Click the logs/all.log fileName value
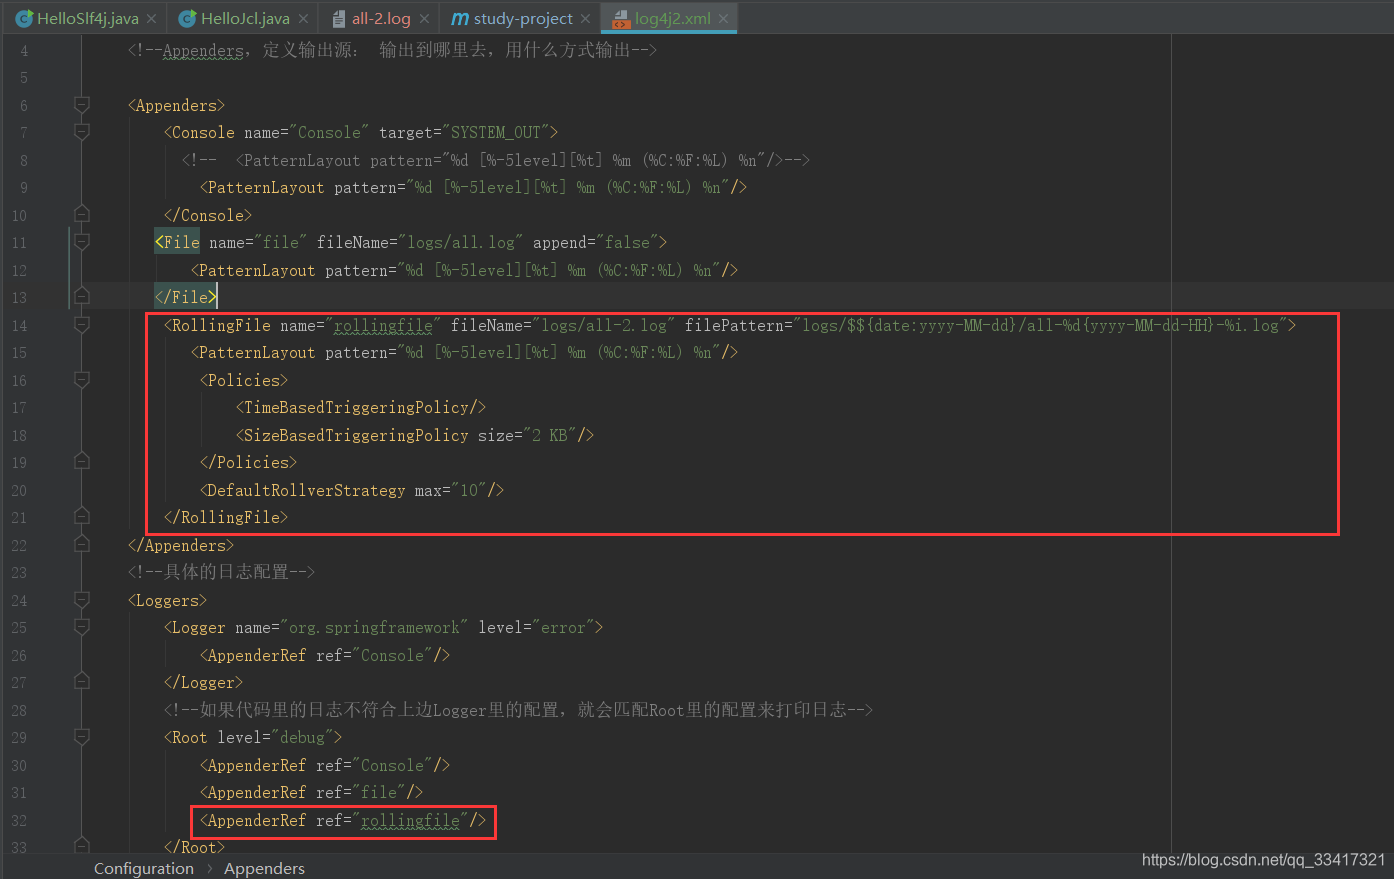This screenshot has height=879, width=1394. tap(461, 242)
